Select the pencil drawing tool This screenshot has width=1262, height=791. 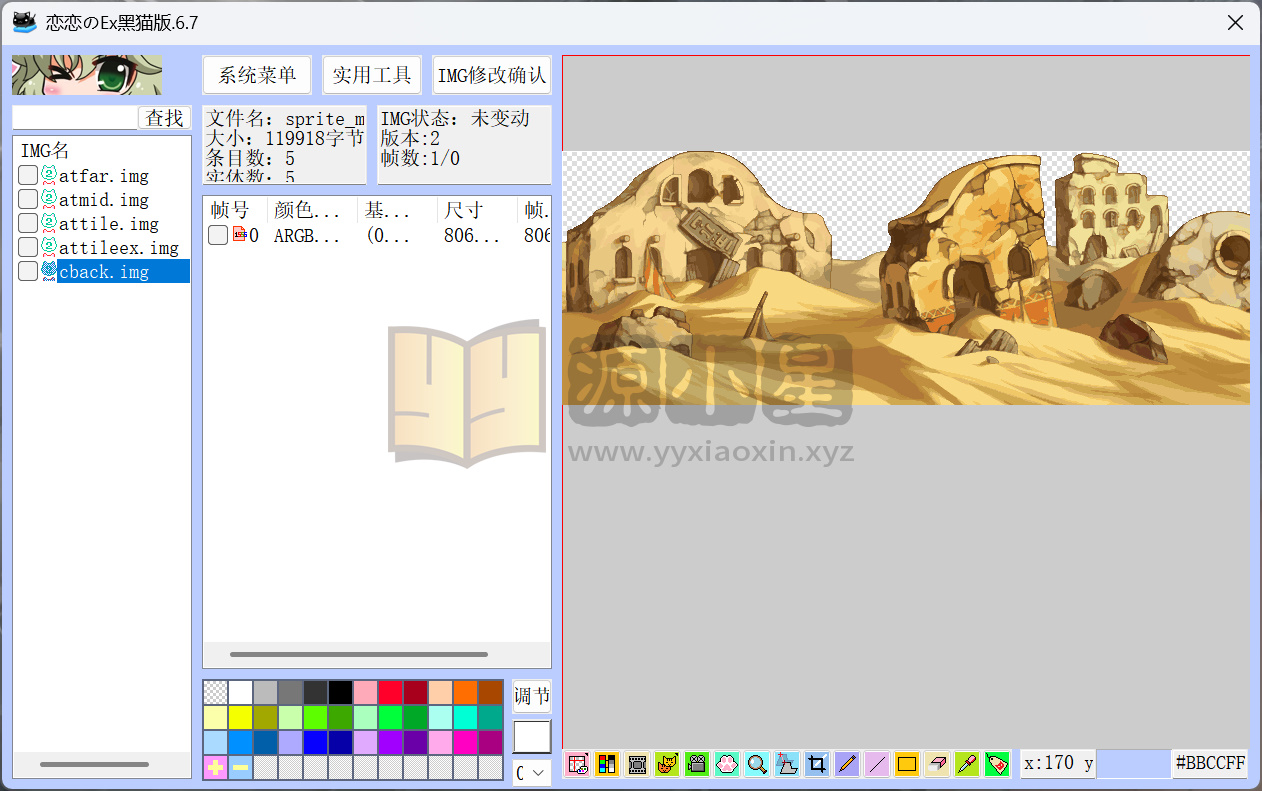[x=847, y=764]
